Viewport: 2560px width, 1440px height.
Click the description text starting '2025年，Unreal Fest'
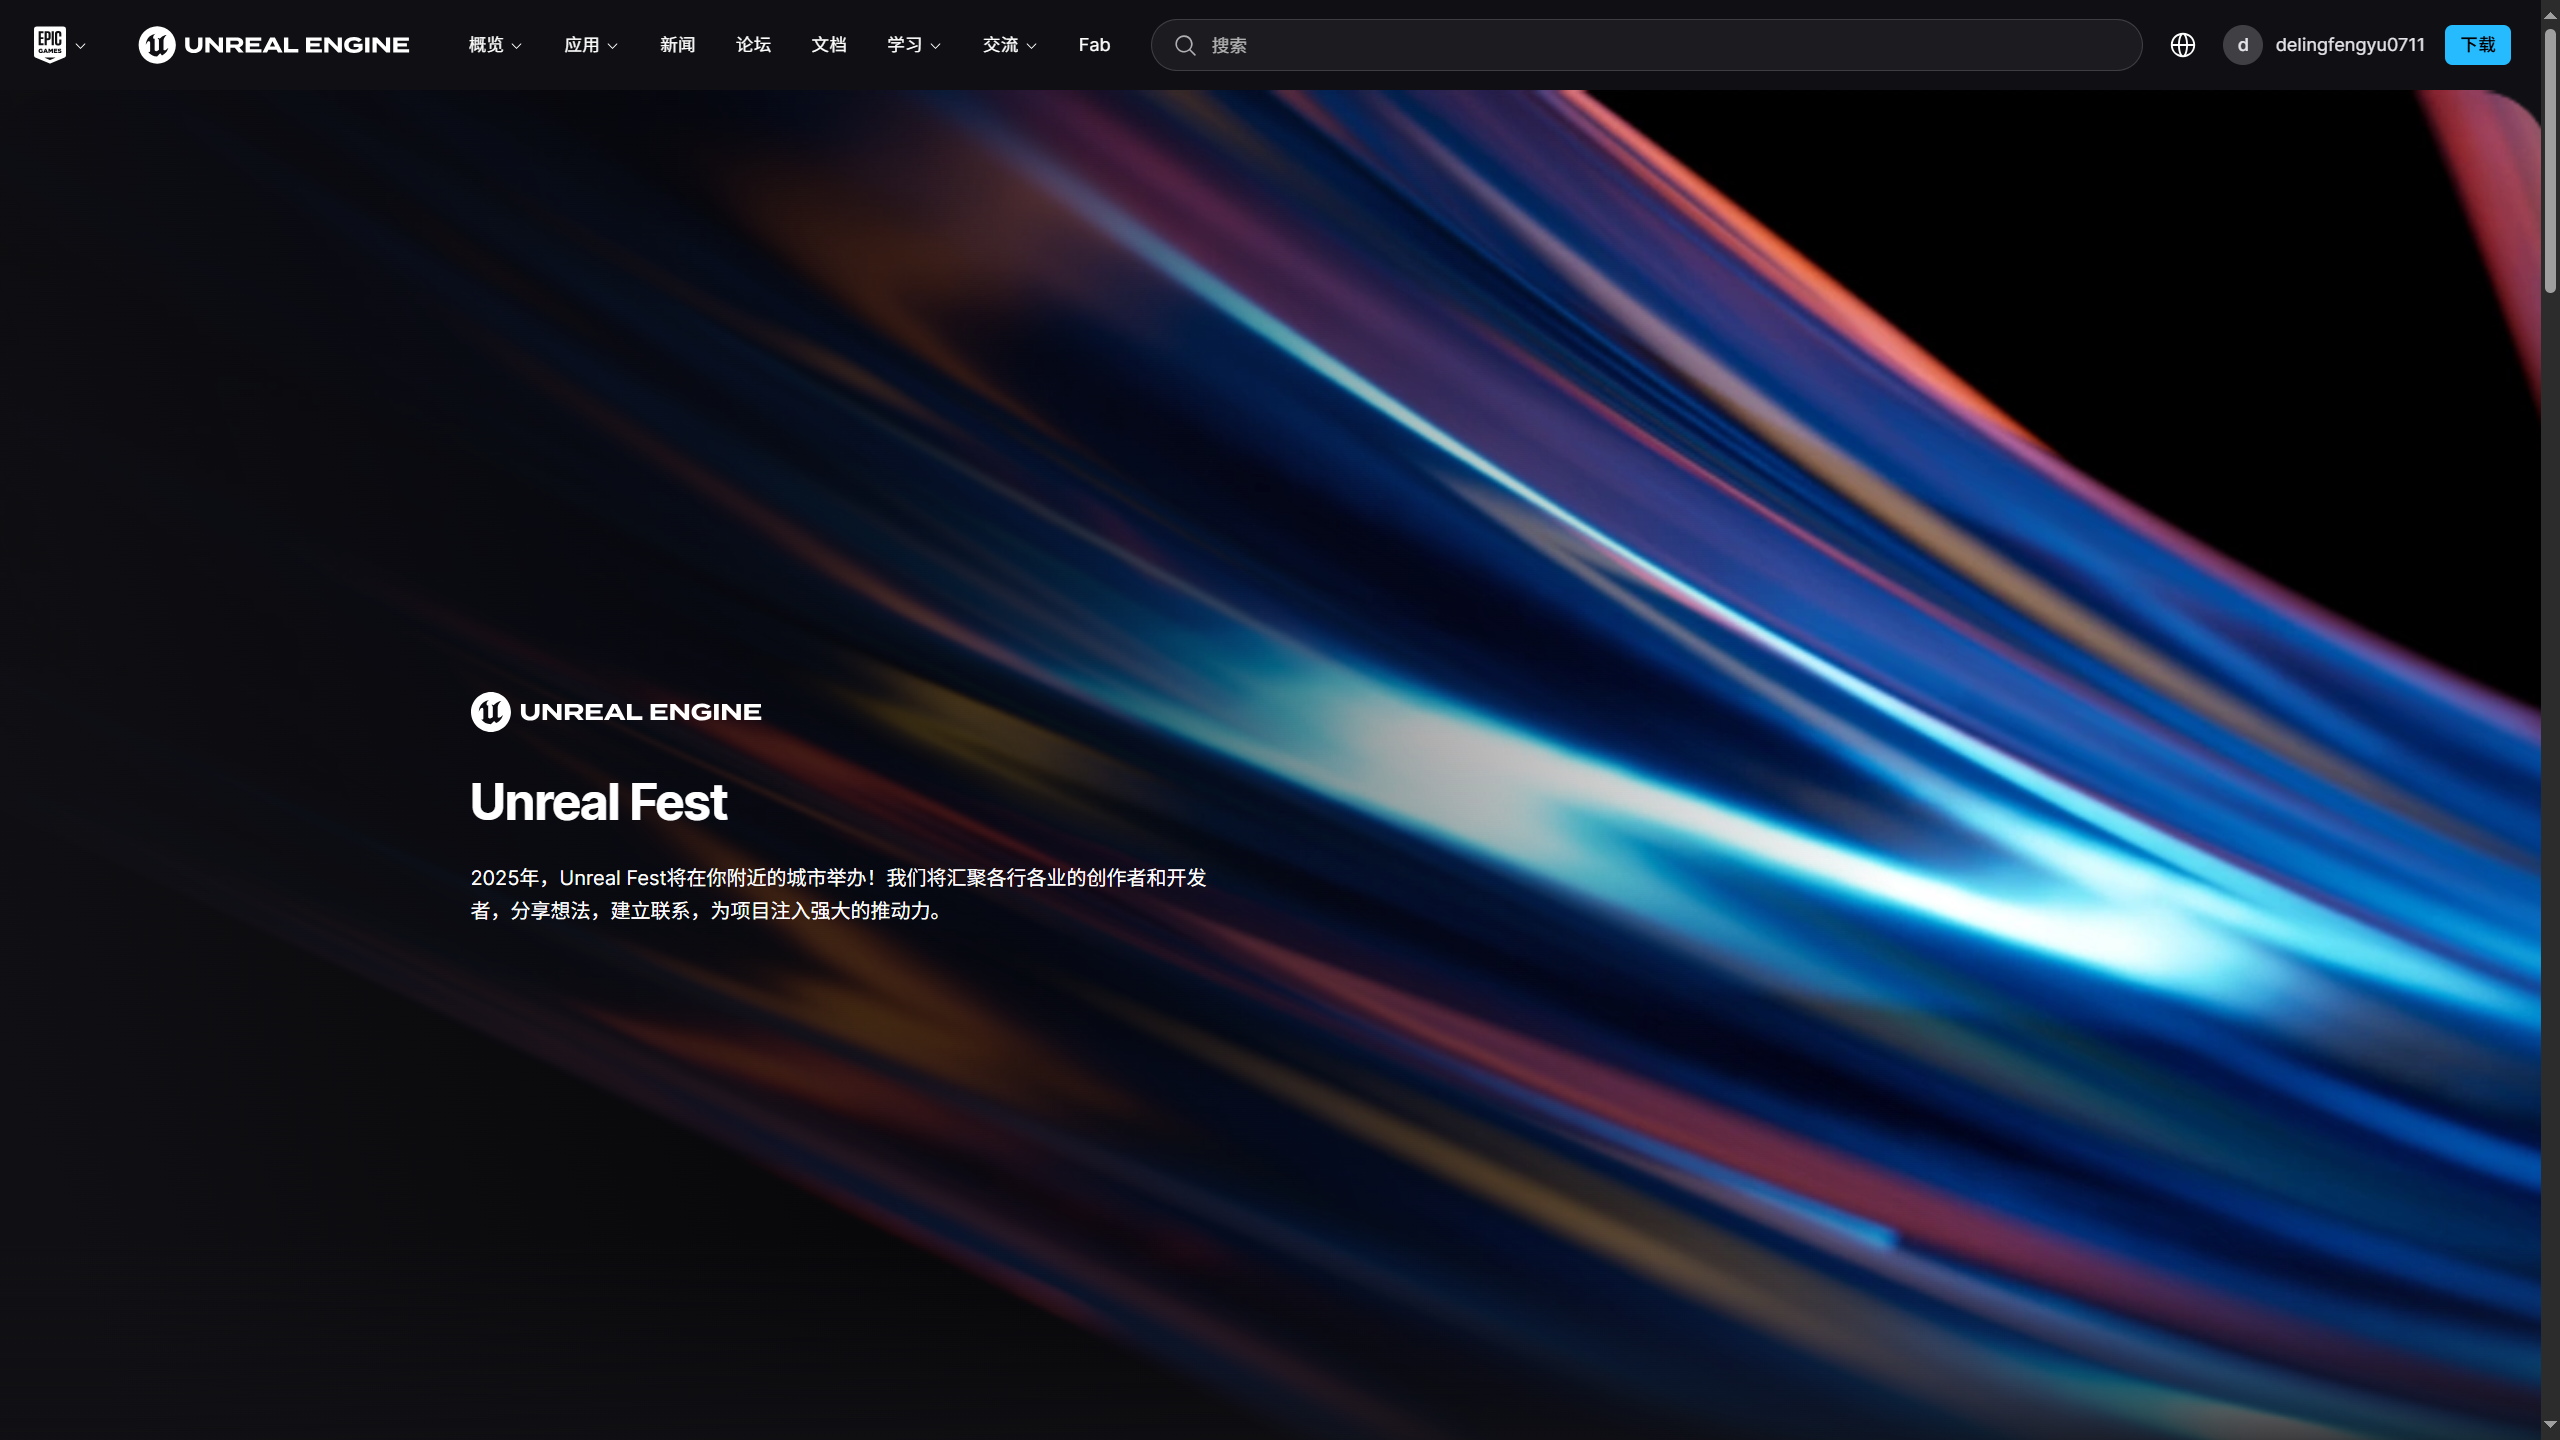[x=838, y=894]
